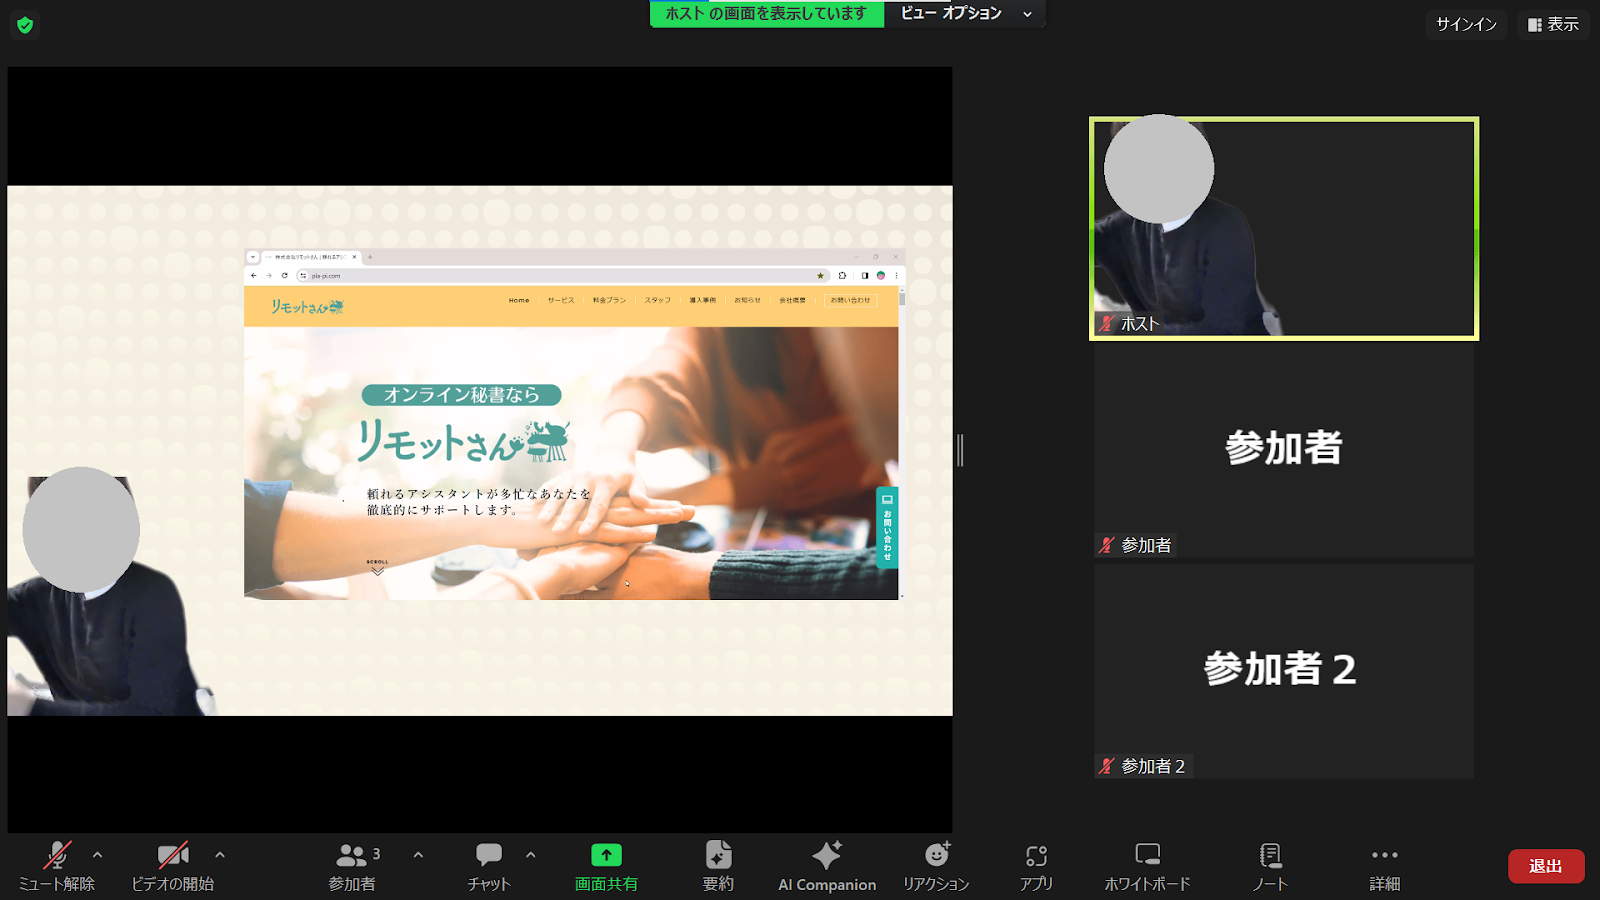This screenshot has width=1600, height=900.
Task: Click オンライン秘書なら badge on website
Action: (461, 395)
